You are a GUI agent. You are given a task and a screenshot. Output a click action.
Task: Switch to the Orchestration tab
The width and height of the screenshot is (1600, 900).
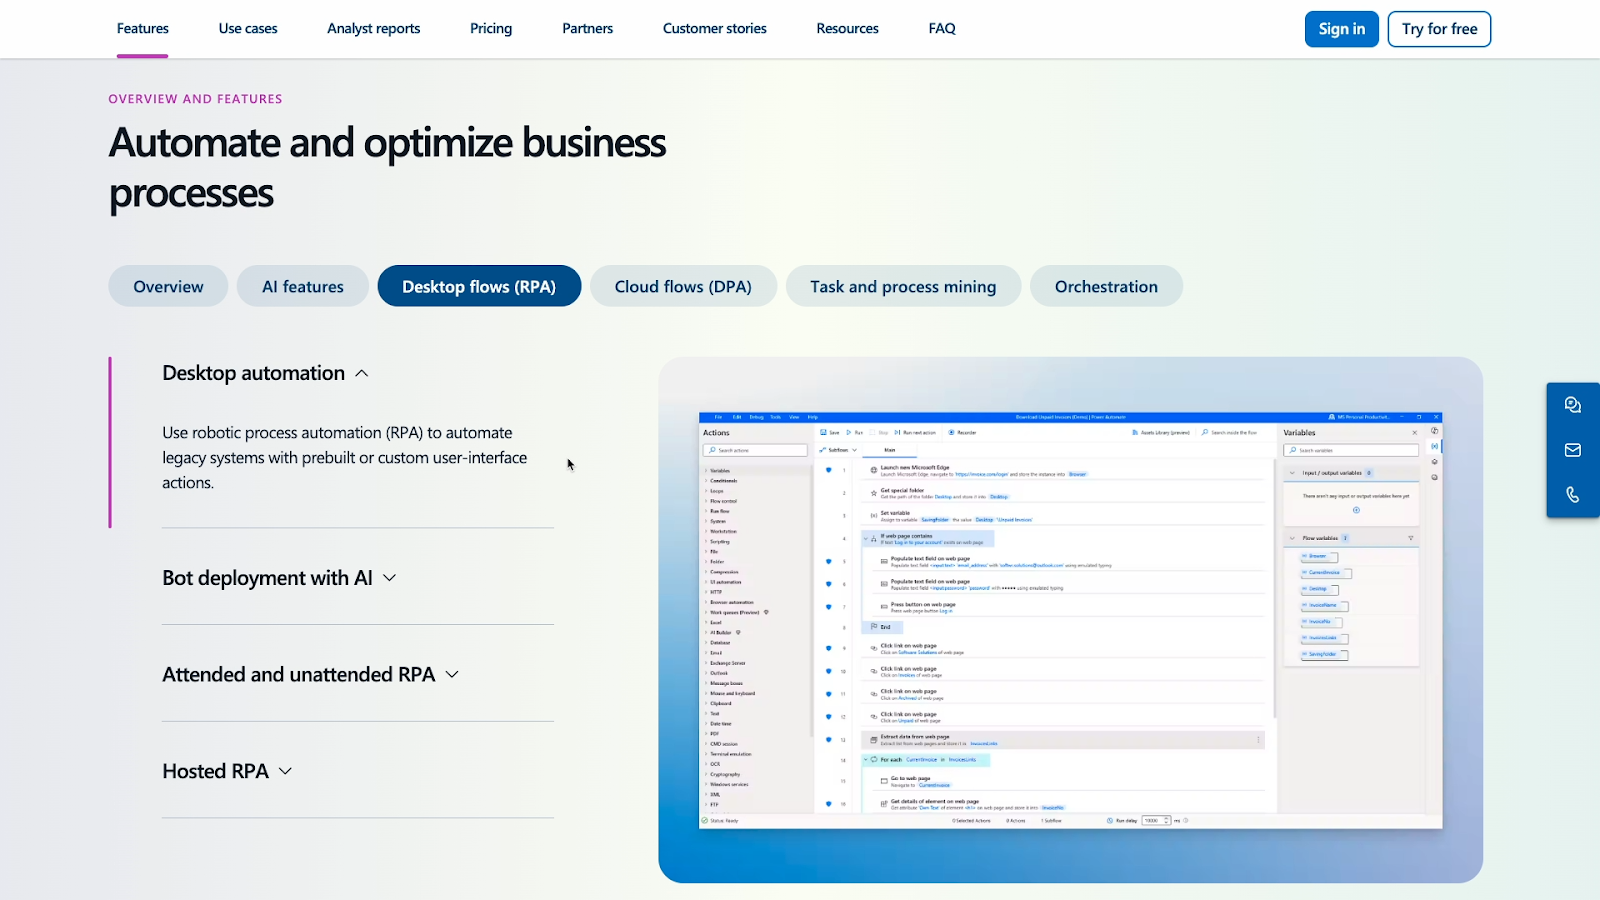coord(1106,286)
